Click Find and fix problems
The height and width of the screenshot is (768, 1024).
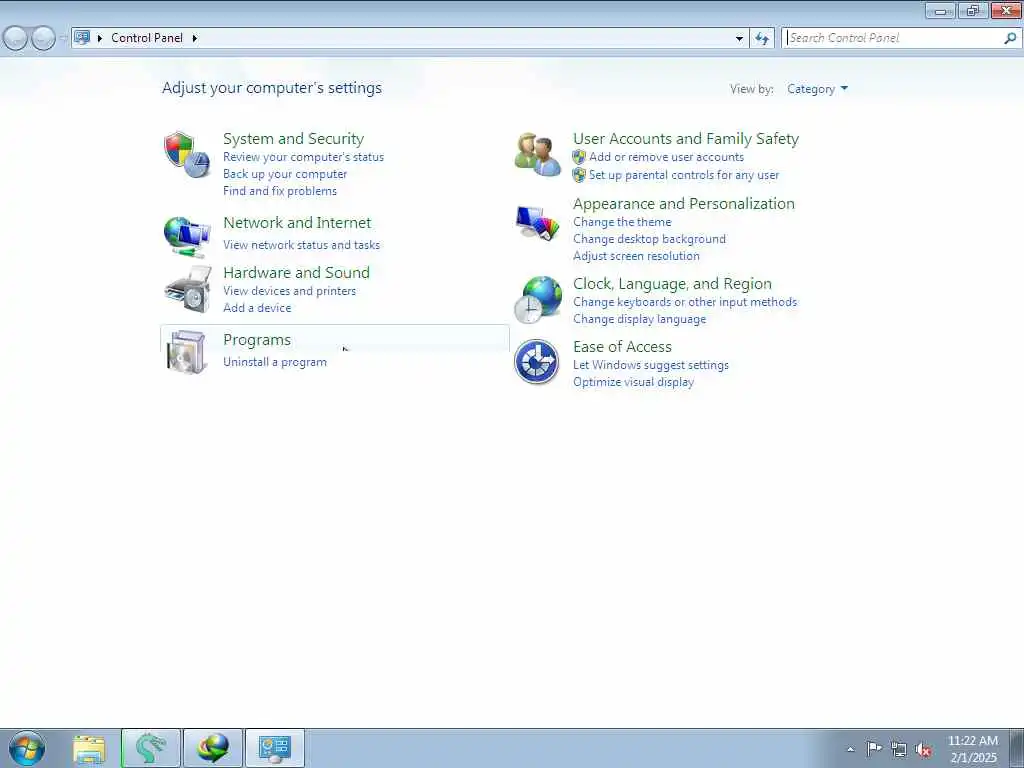point(280,191)
